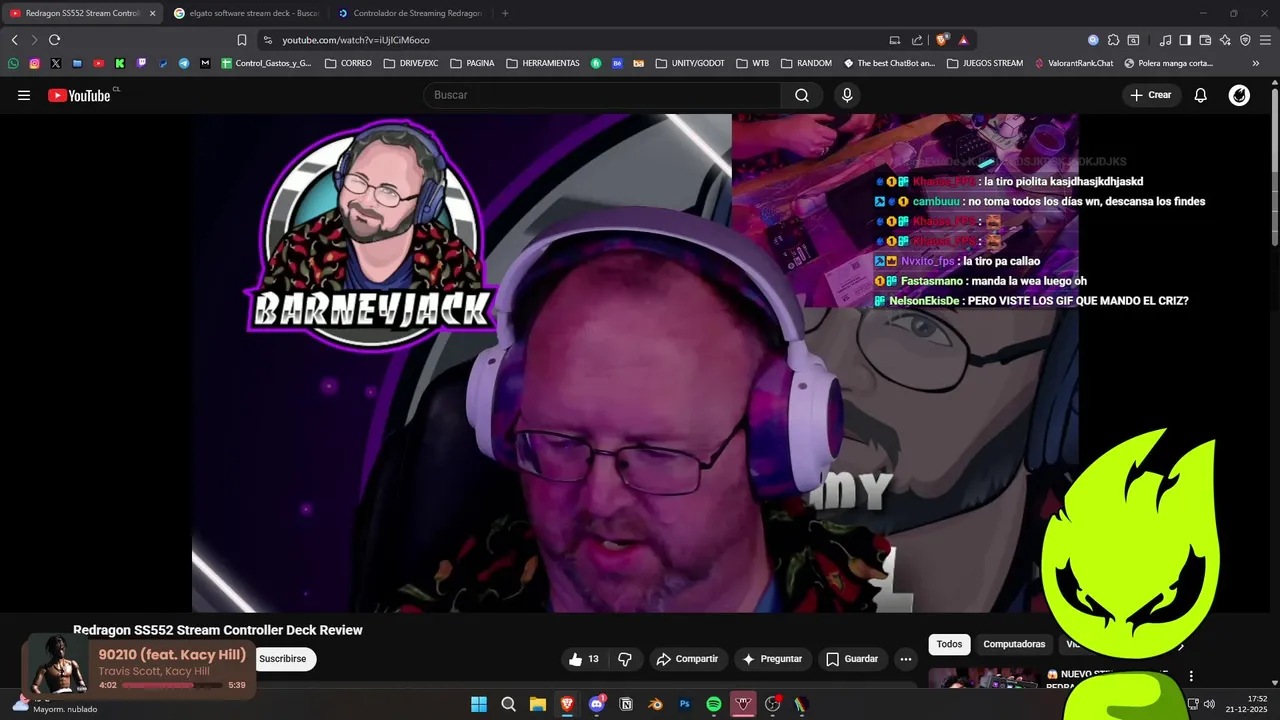Open WTB bookmarks folder
This screenshot has height=720, width=1280.
point(752,63)
